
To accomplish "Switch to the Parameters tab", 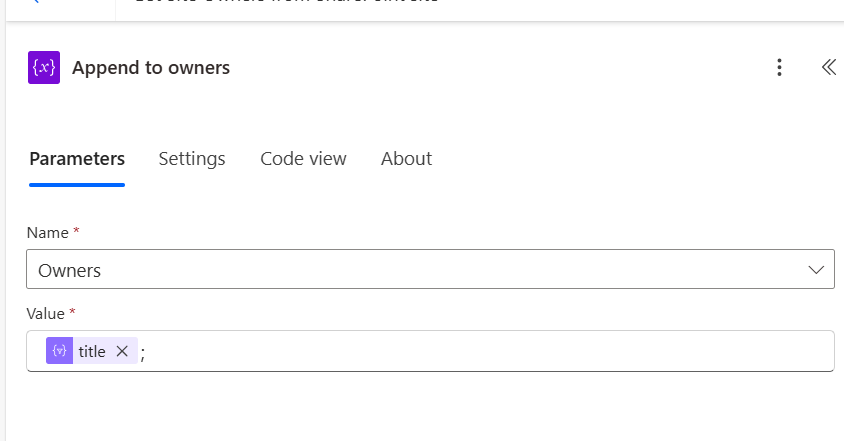I will pos(77,159).
